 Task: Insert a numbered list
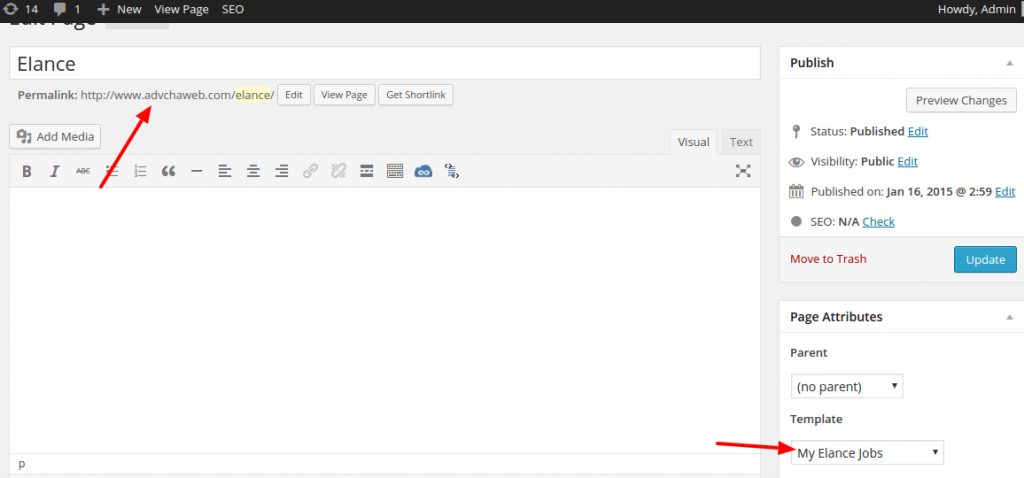[140, 171]
